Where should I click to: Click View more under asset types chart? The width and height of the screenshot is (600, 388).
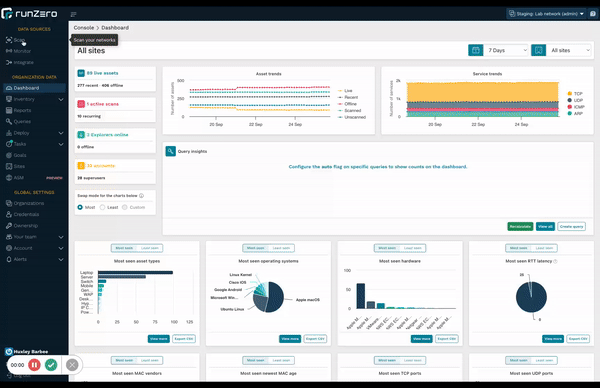[x=159, y=339]
